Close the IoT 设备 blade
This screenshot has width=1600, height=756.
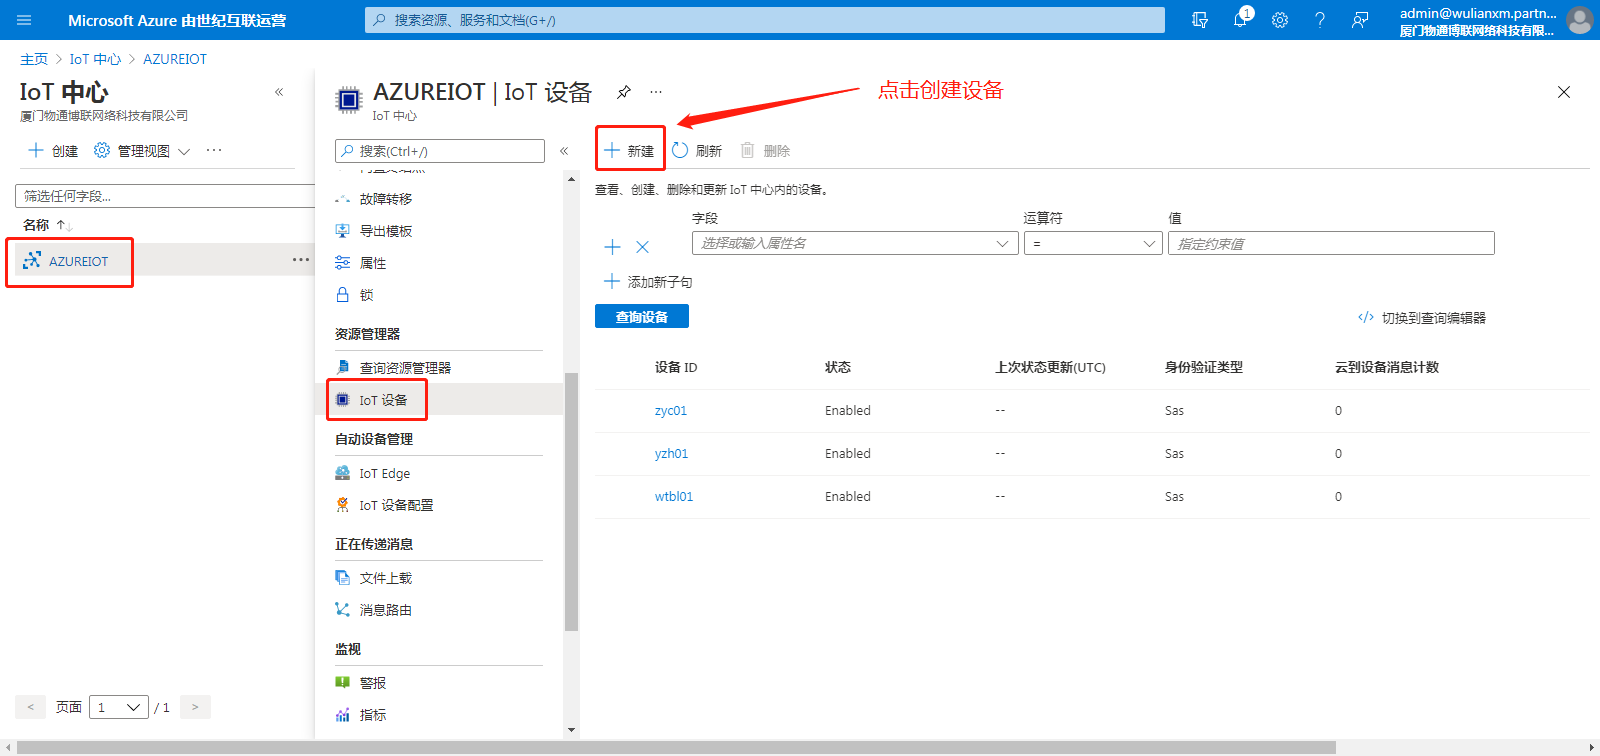(x=1564, y=92)
